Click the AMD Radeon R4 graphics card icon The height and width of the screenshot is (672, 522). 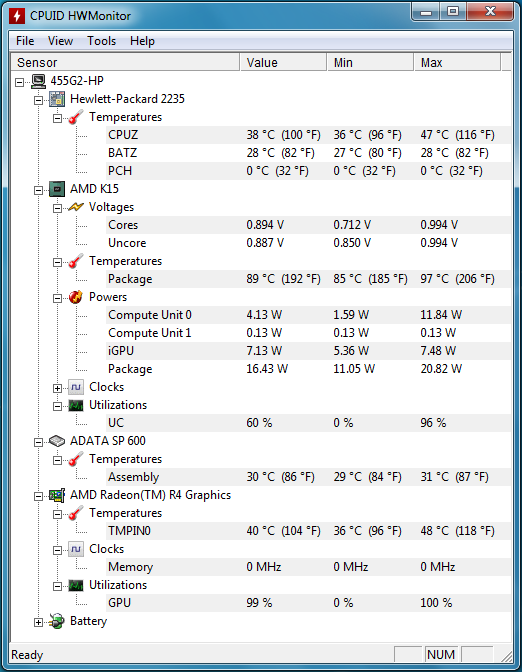click(57, 495)
